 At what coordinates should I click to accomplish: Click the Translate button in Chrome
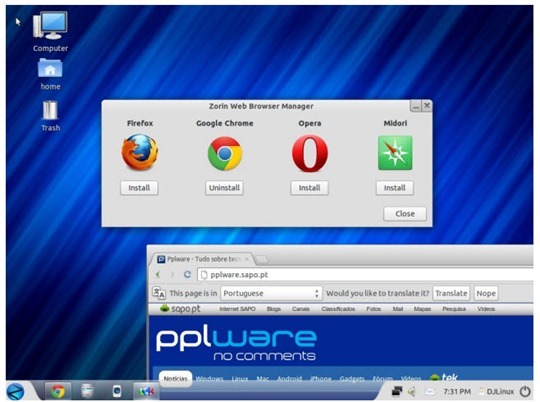coord(451,293)
